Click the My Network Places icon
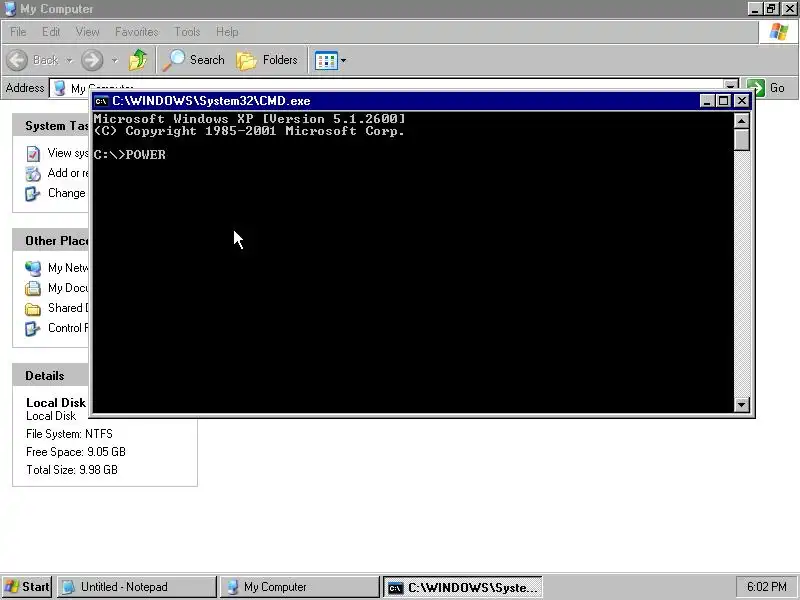The image size is (800, 600). tap(33, 268)
